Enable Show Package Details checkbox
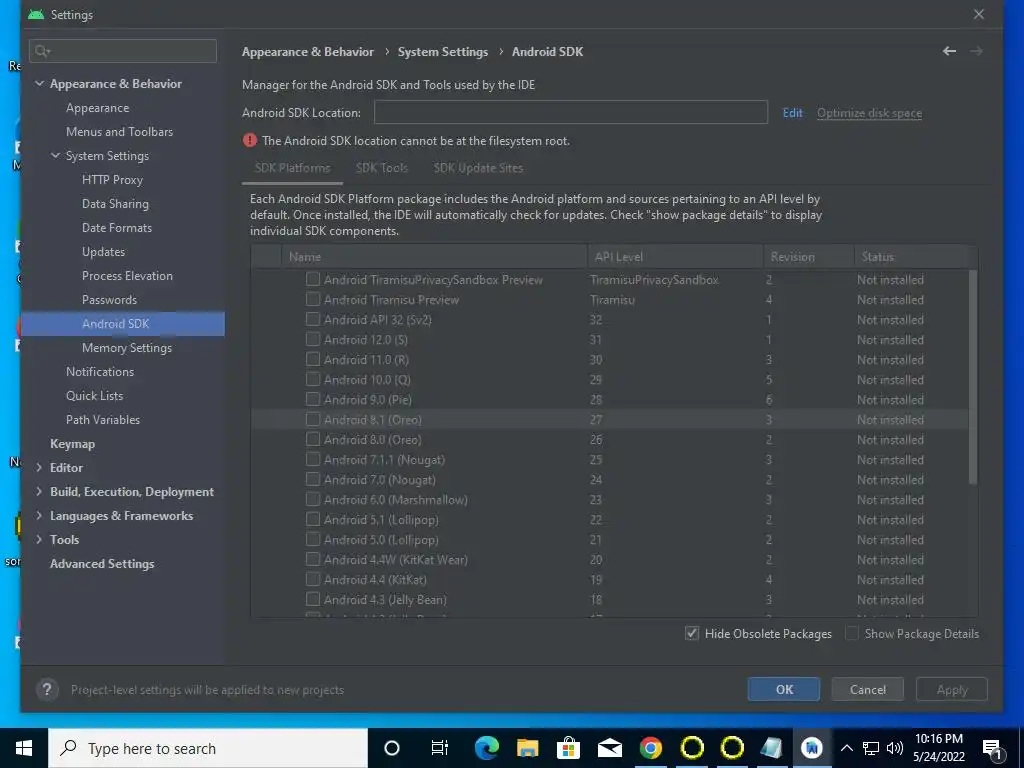Screen dimensions: 1024x768 852,633
